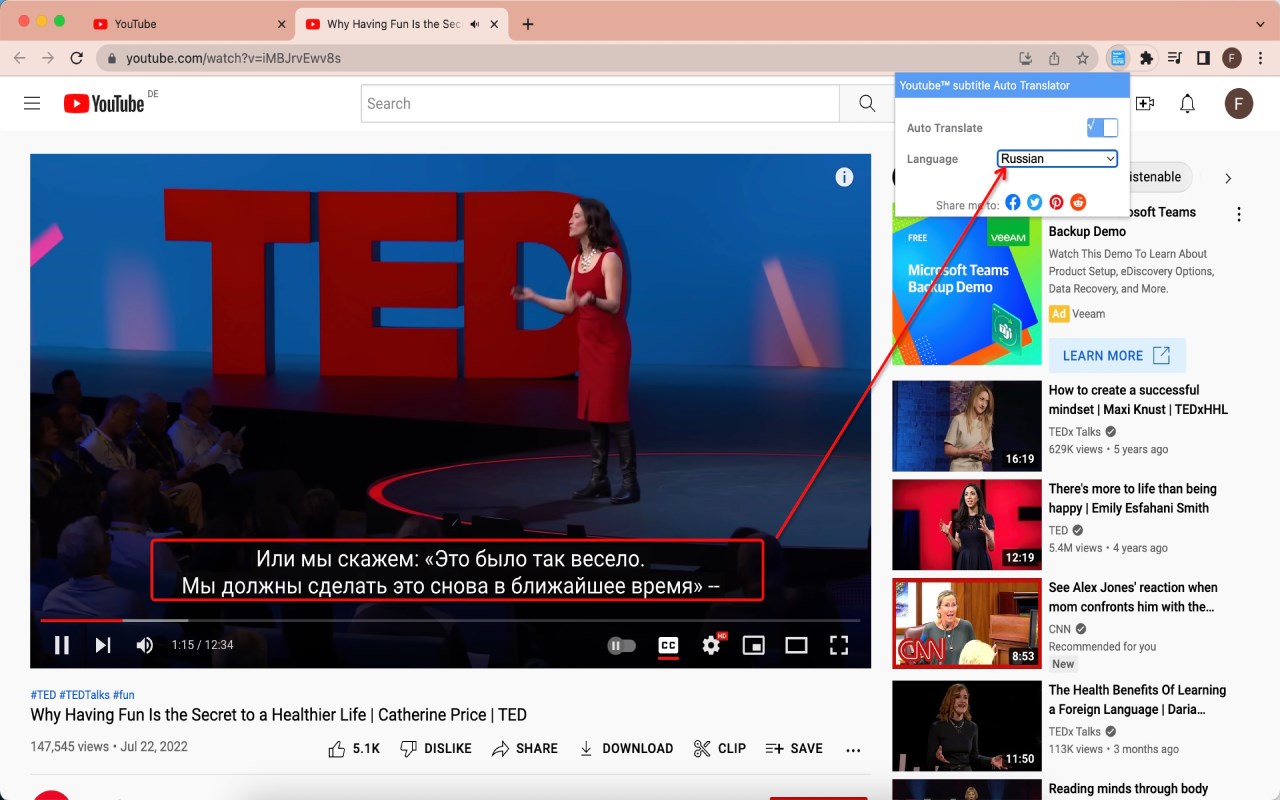The image size is (1280, 800).
Task: Open the #TED hashtag link
Action: [43, 695]
